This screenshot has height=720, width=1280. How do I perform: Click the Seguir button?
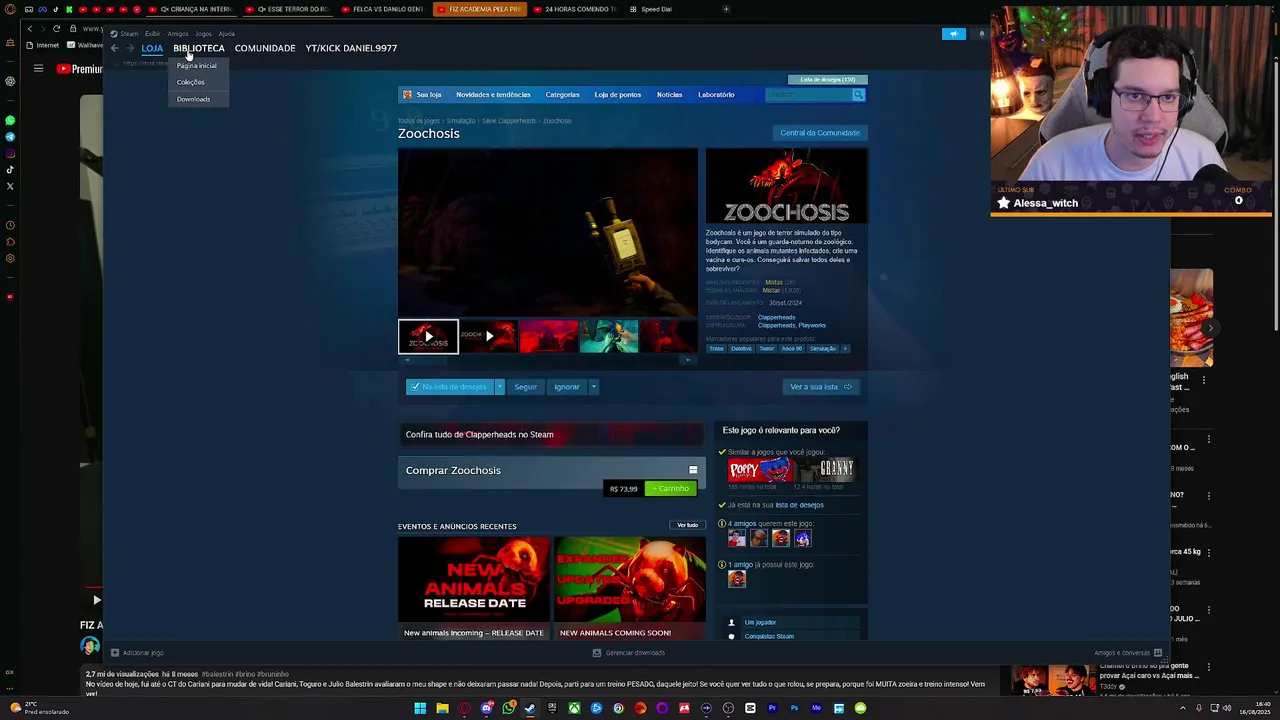pos(526,387)
